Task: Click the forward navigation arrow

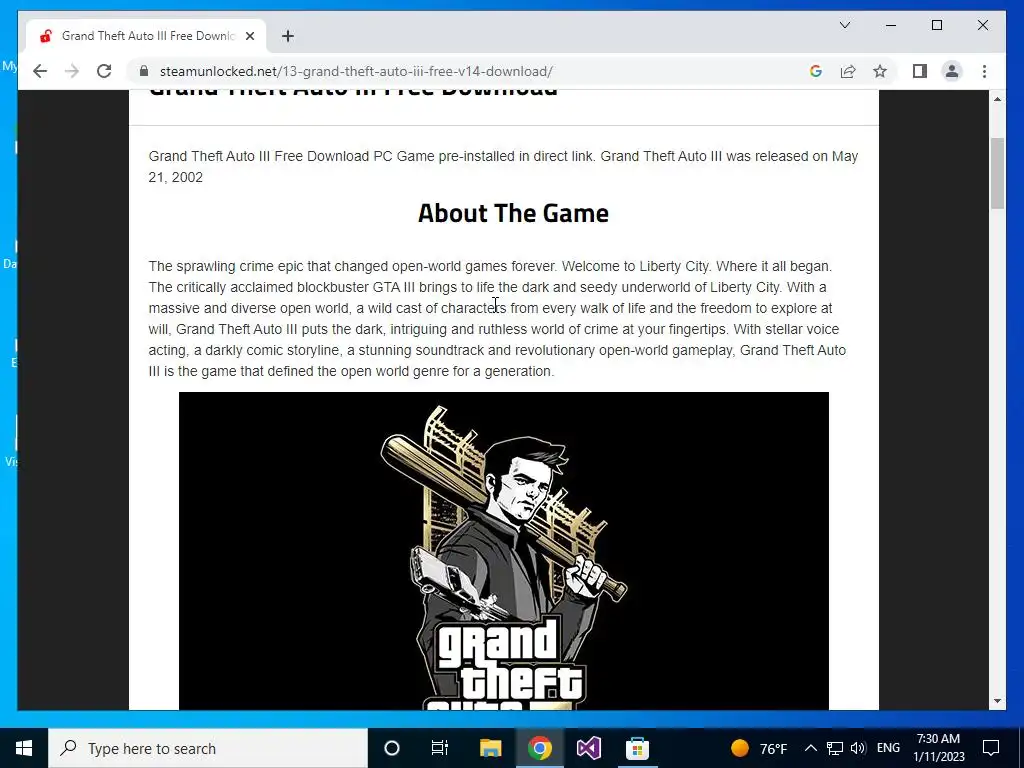Action: [x=72, y=71]
